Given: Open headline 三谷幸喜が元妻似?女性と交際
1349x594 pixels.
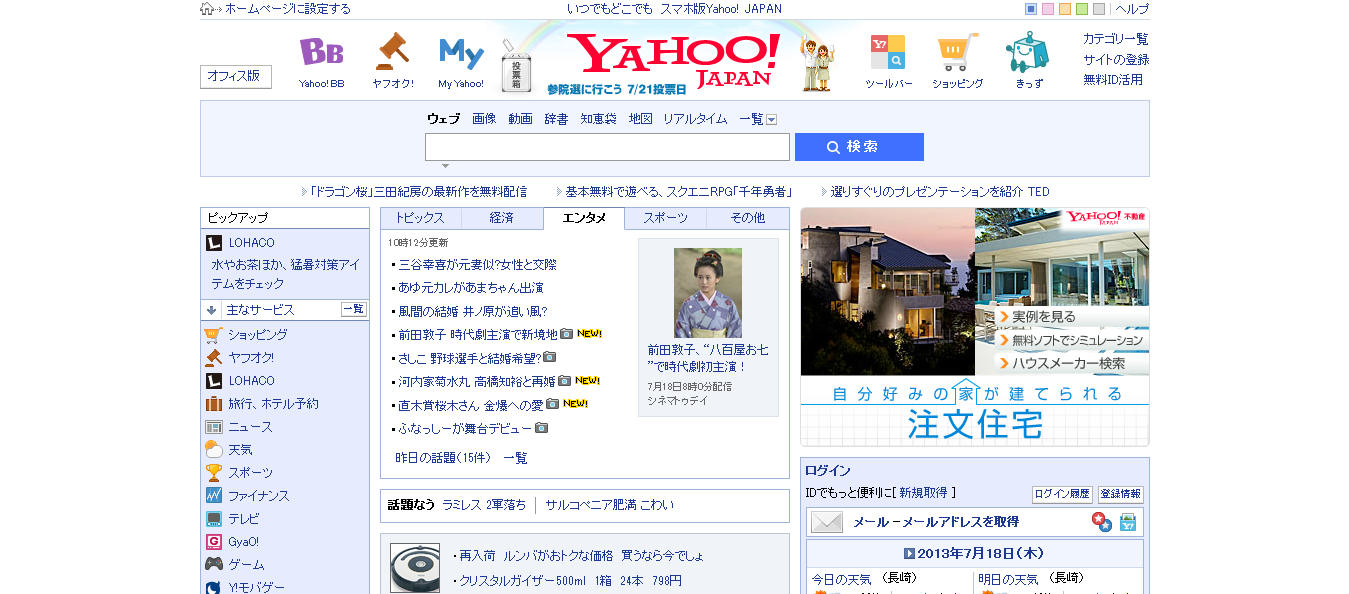Looking at the screenshot, I should tap(478, 265).
